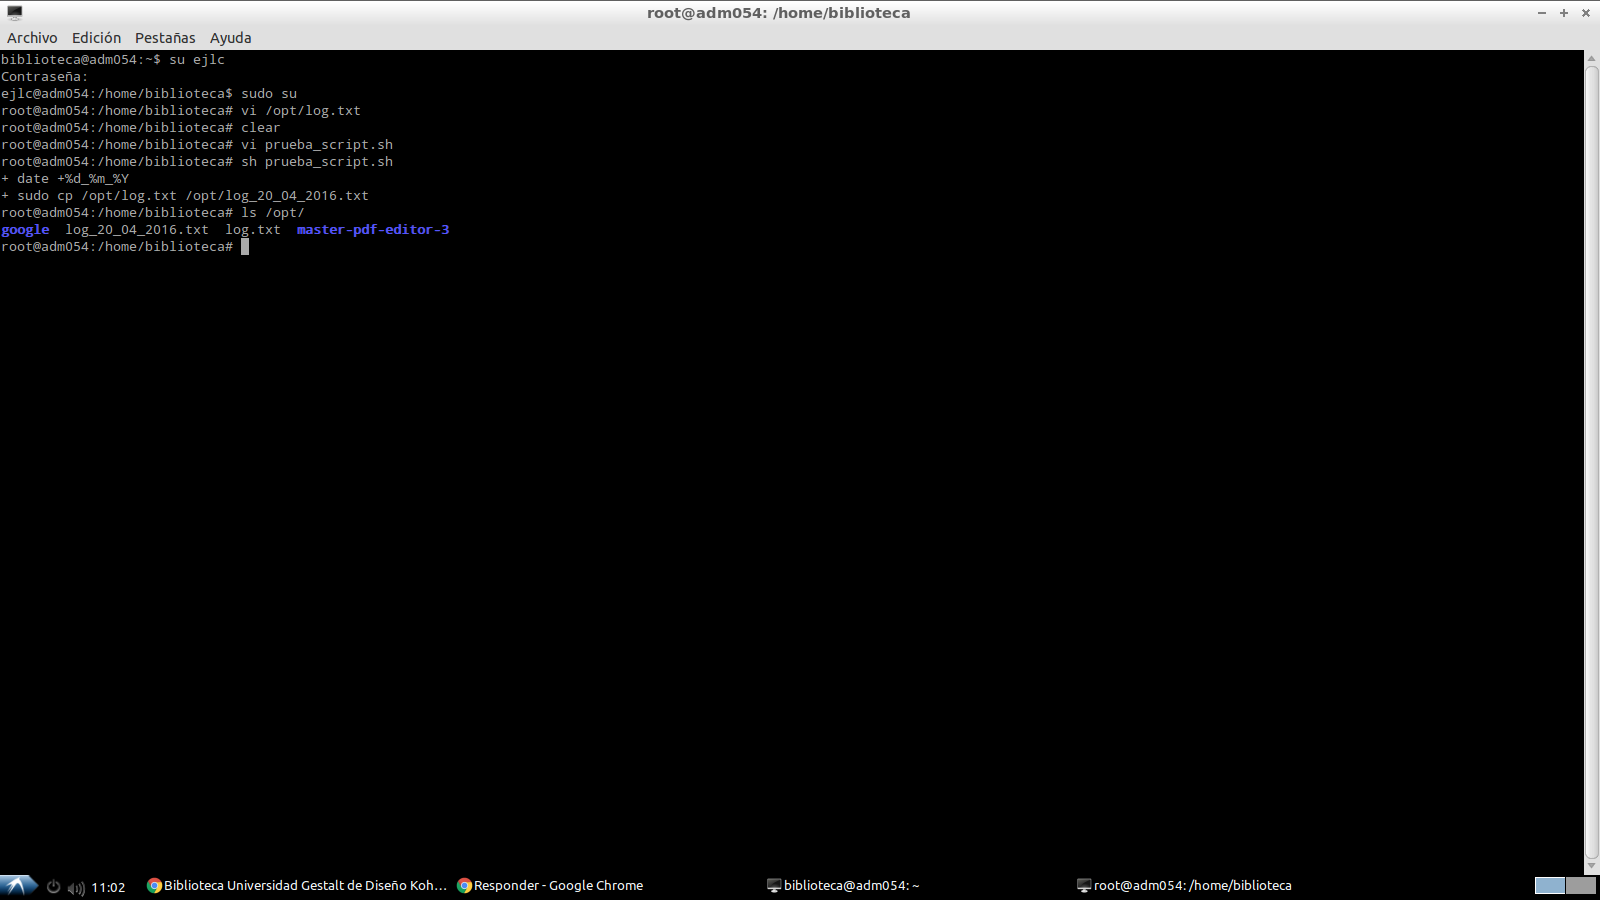1600x900 pixels.
Task: Click 'log.txt' in the ls output
Action: click(253, 230)
